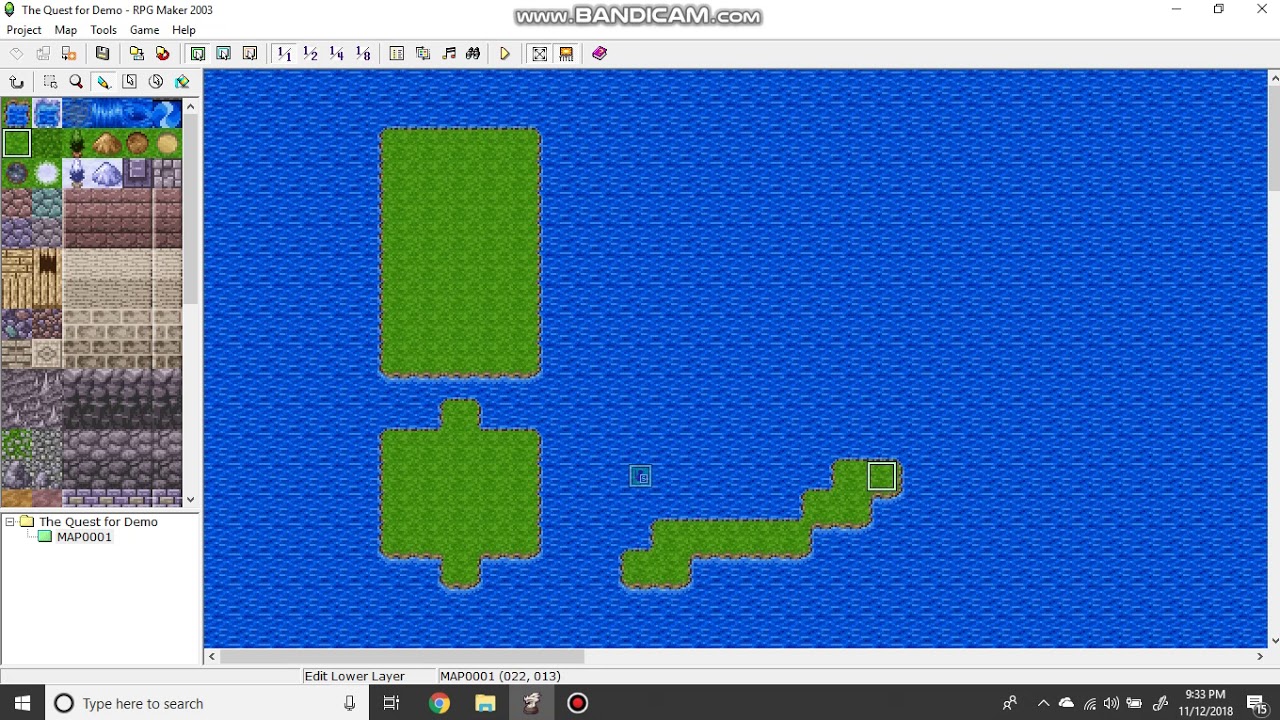Viewport: 1280px width, 720px height.
Task: Select the Ellipse drawing tool
Action: (x=156, y=82)
